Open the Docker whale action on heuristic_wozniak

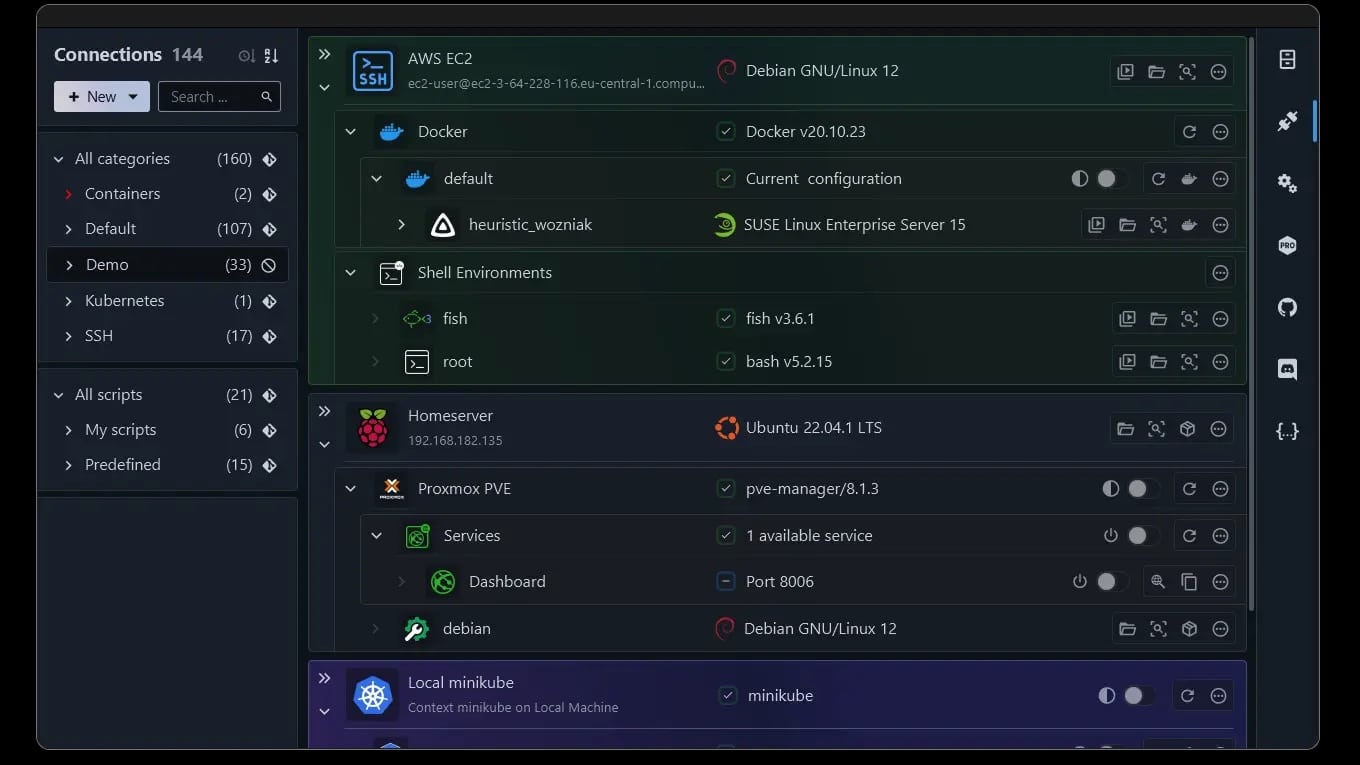click(x=1189, y=225)
